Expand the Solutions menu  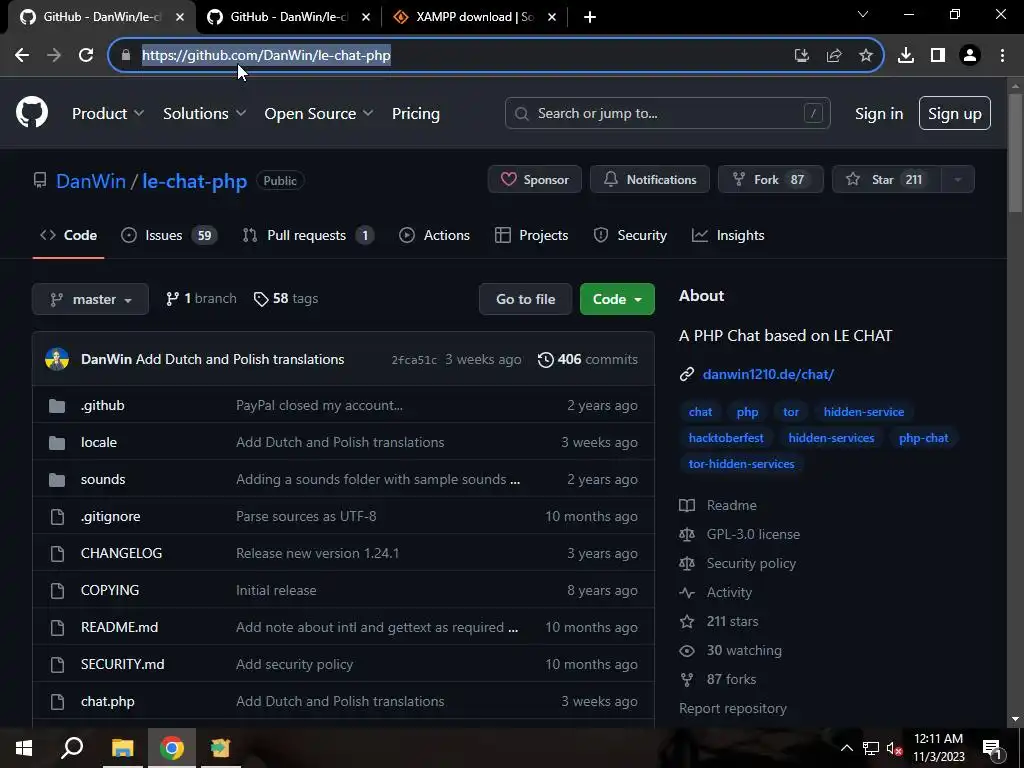[x=204, y=114]
